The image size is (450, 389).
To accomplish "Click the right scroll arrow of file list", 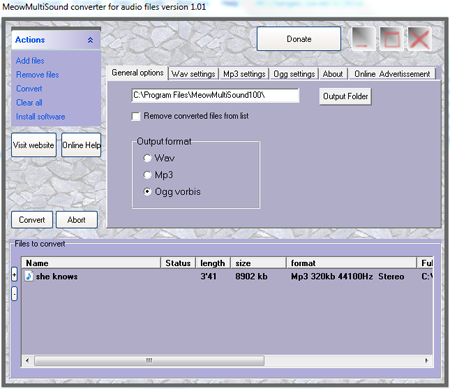I will [426, 360].
